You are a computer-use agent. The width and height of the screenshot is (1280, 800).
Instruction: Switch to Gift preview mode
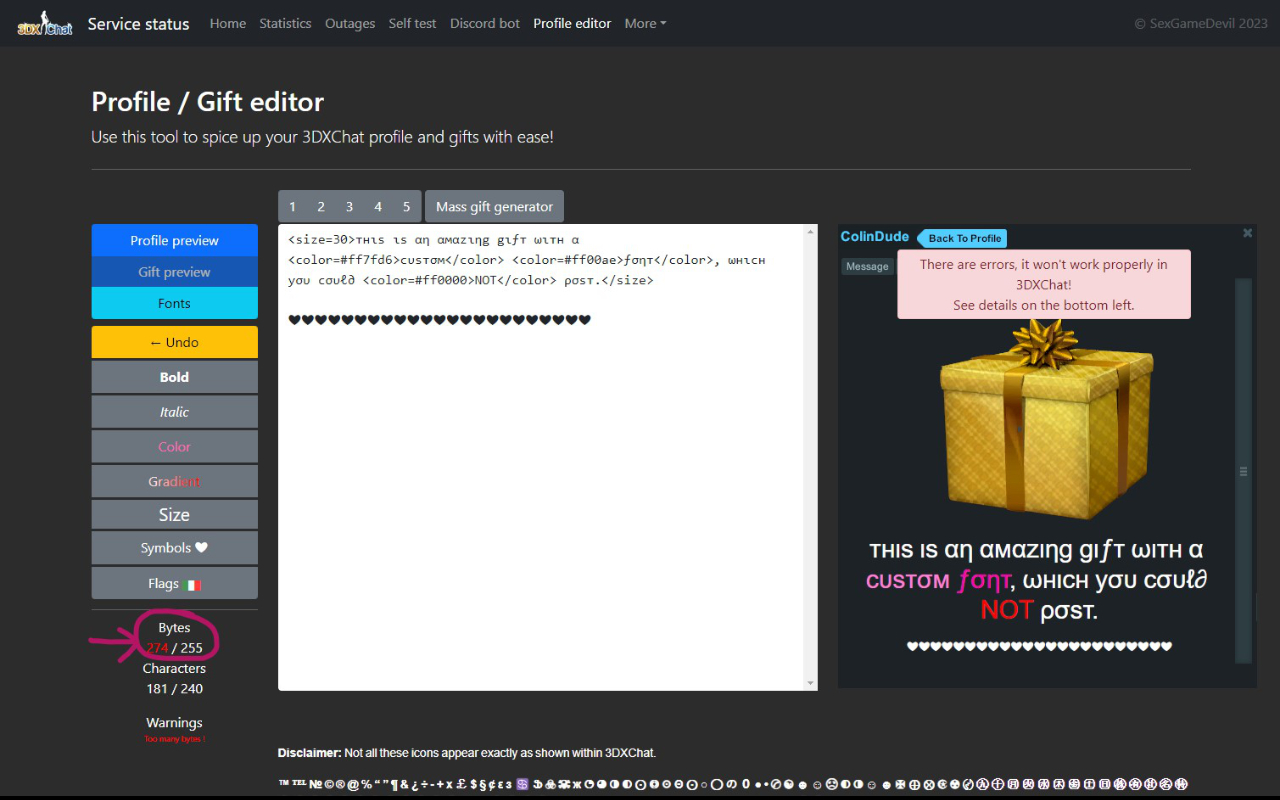(174, 271)
